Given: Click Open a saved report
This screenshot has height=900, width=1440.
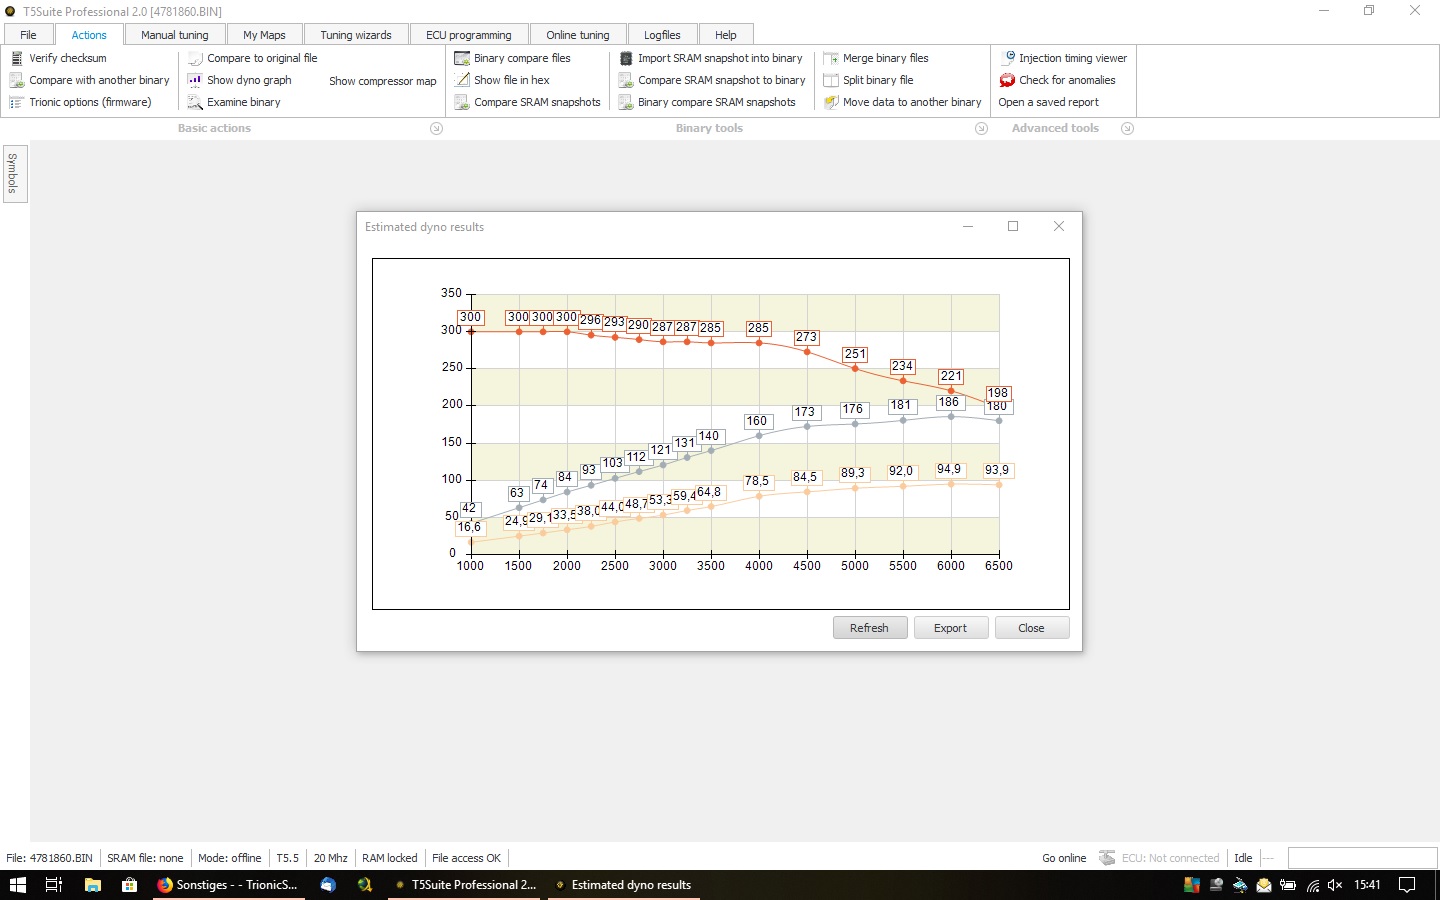Looking at the screenshot, I should (1048, 102).
